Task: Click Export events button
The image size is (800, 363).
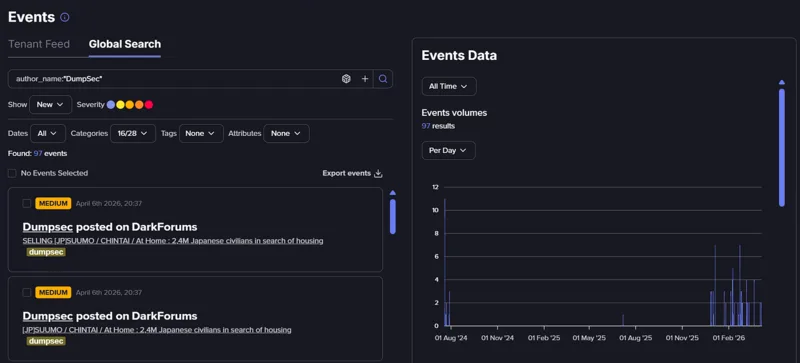Action: [353, 174]
